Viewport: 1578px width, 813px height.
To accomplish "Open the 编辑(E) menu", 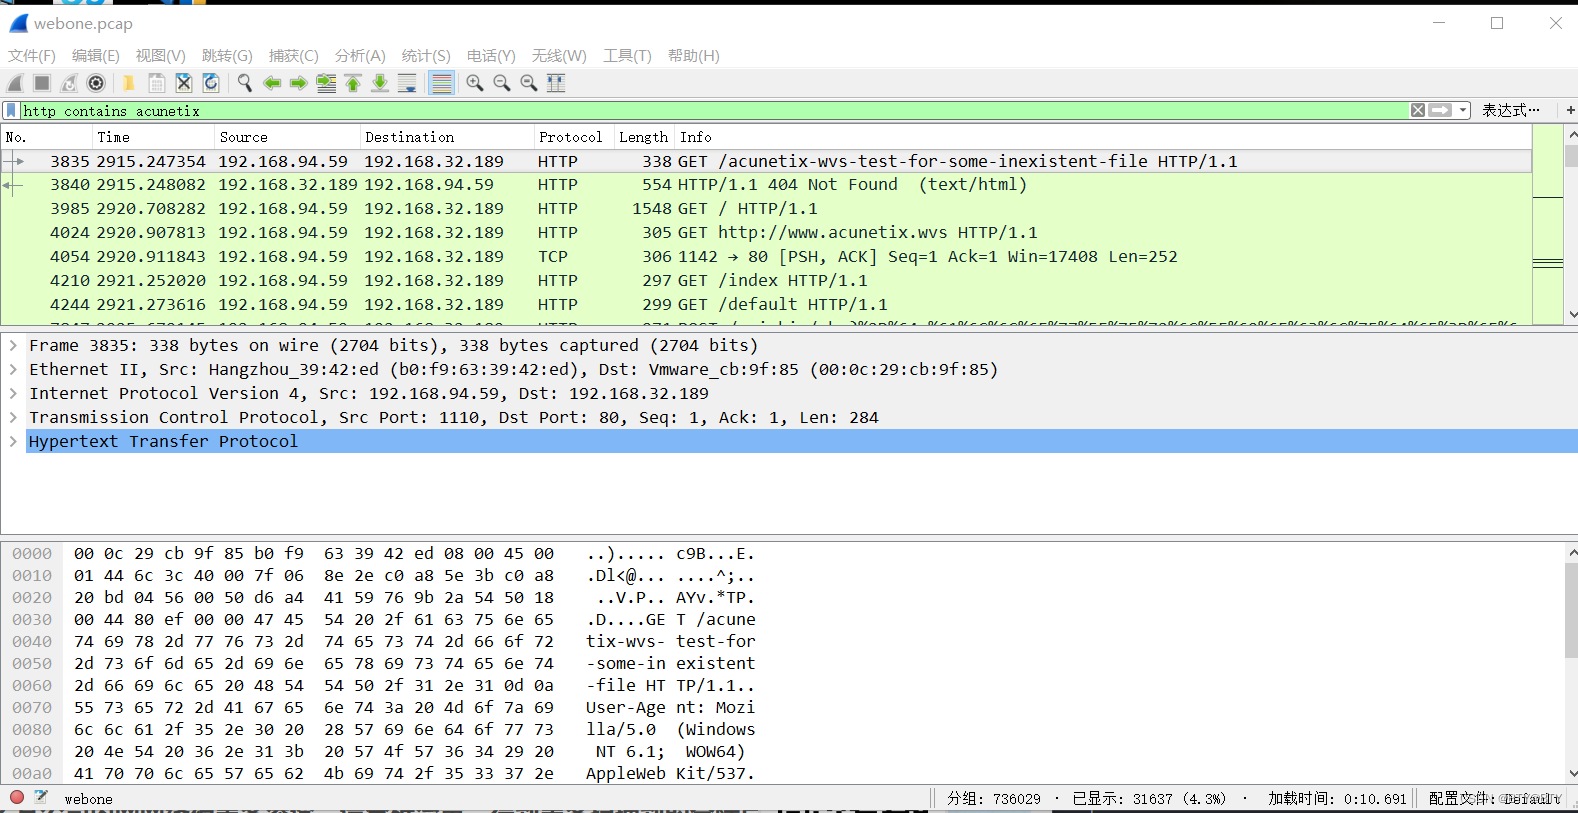I will point(96,56).
